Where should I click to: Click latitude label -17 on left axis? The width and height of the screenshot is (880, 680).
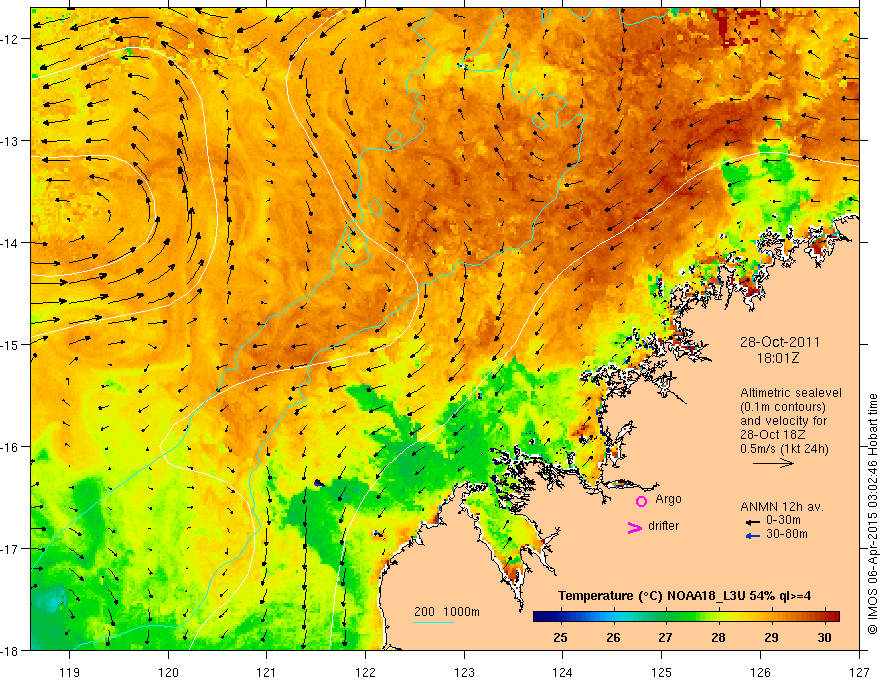coord(10,549)
